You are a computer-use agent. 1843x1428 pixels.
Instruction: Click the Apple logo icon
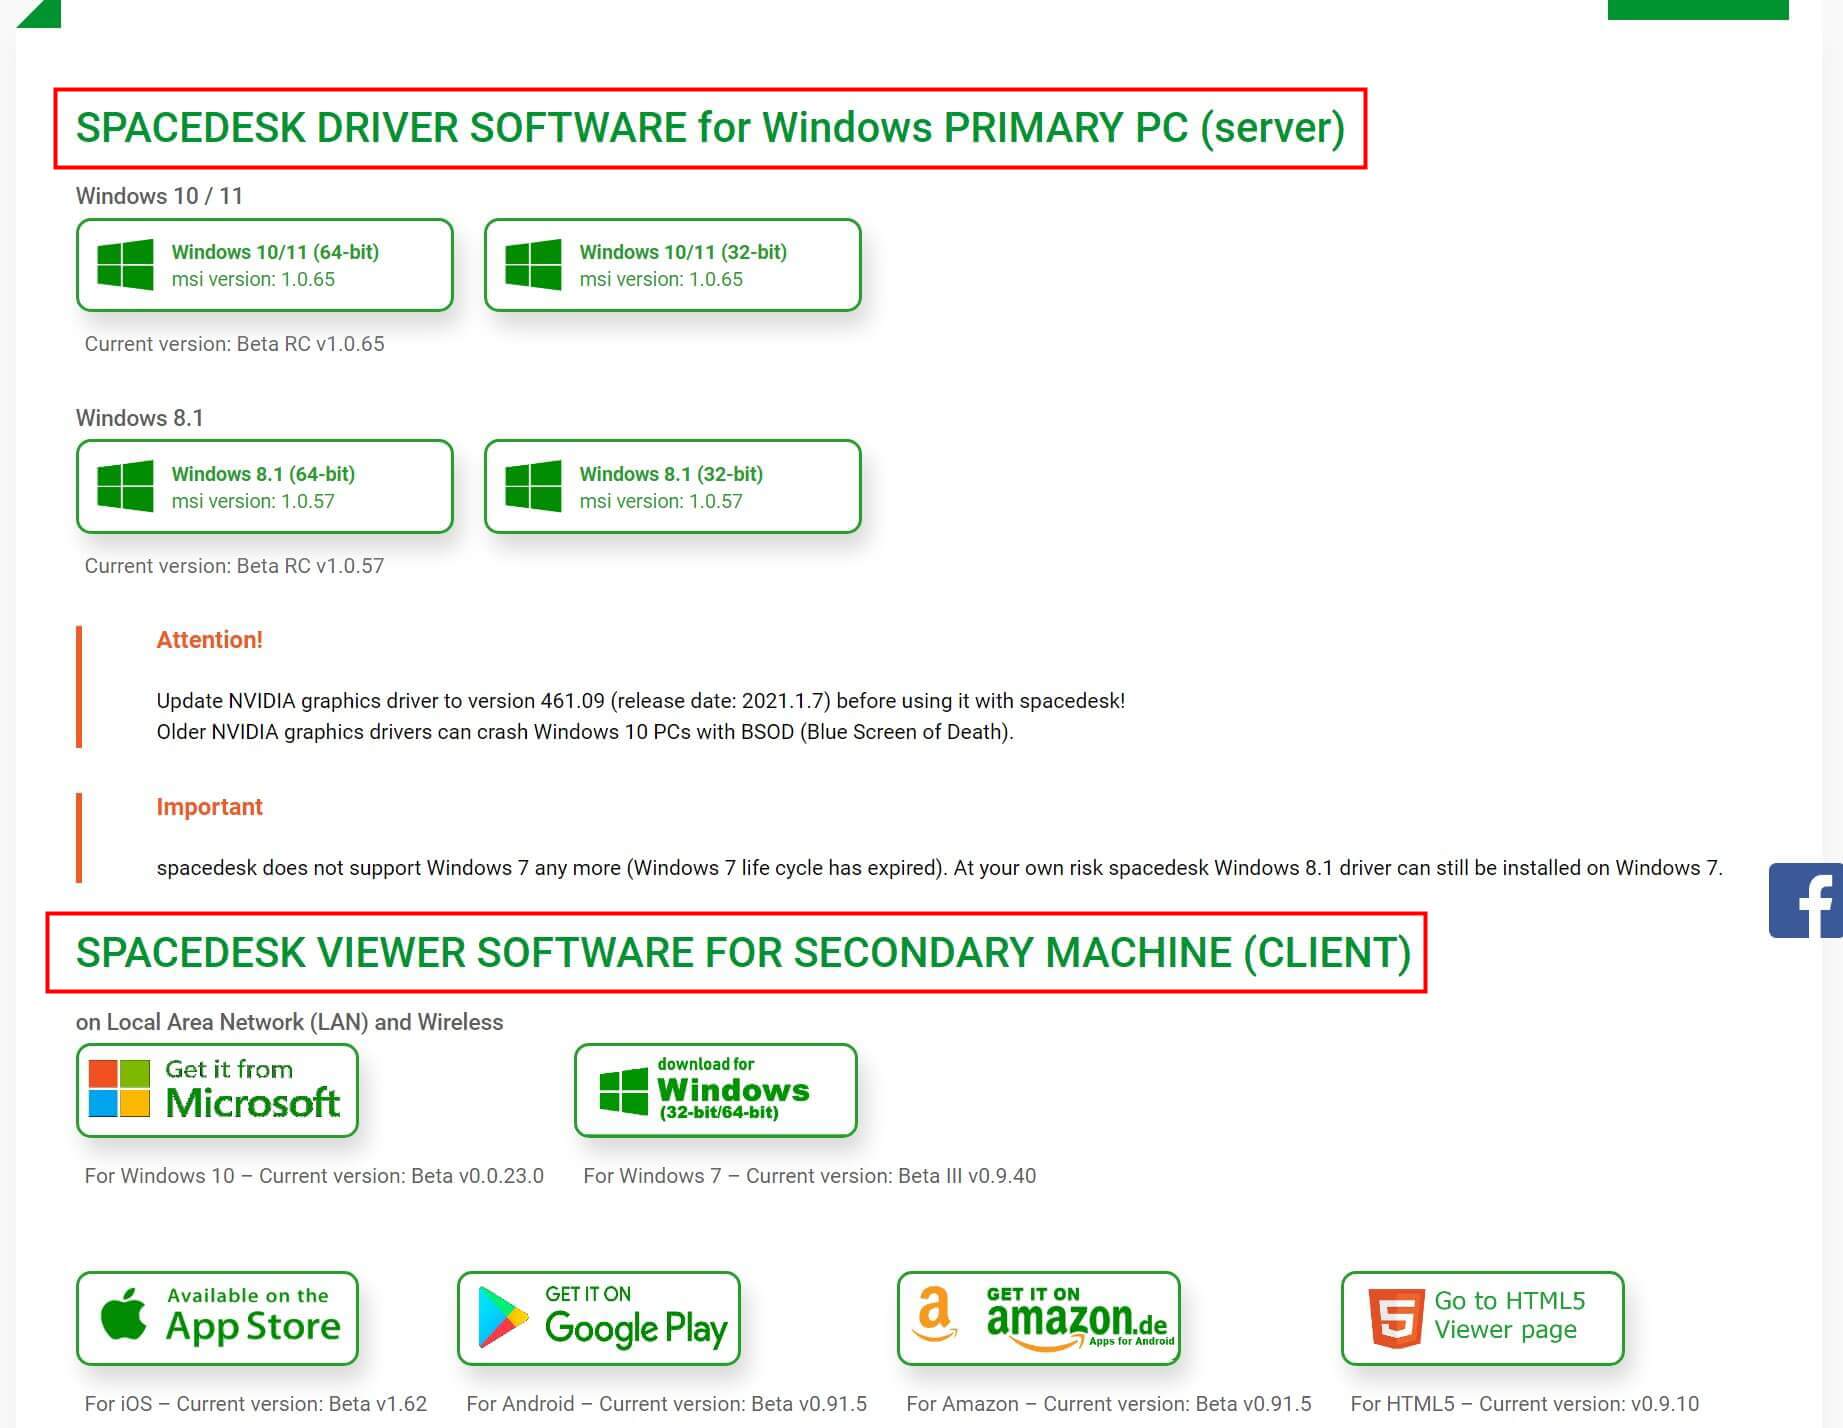coord(124,1314)
